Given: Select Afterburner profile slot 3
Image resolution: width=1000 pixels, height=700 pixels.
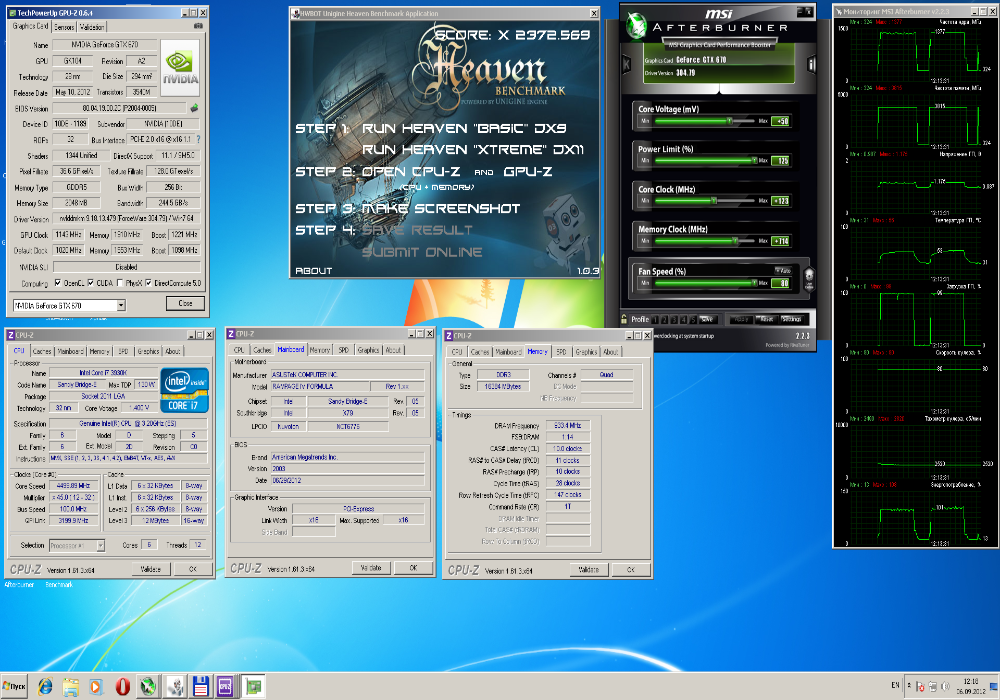Looking at the screenshot, I should [673, 319].
